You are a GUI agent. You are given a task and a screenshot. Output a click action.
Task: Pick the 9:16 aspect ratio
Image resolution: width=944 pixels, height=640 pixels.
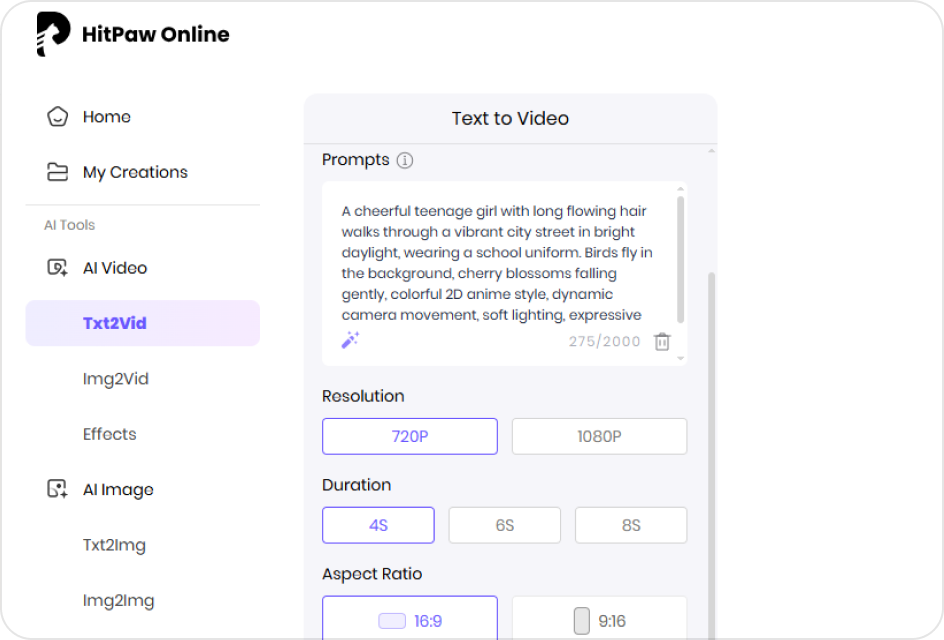click(x=599, y=621)
